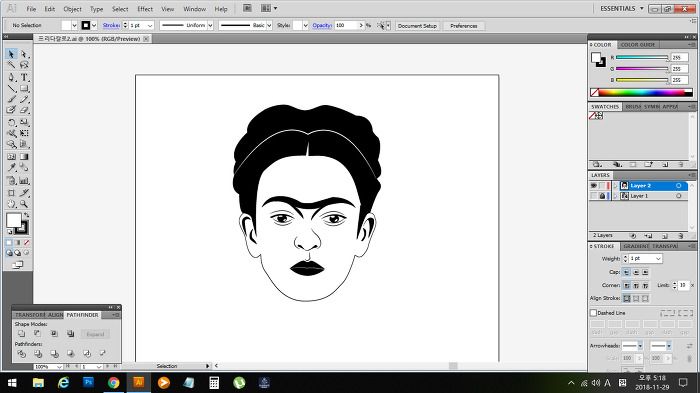Open the Window menu
700x393 pixels.
pos(195,9)
